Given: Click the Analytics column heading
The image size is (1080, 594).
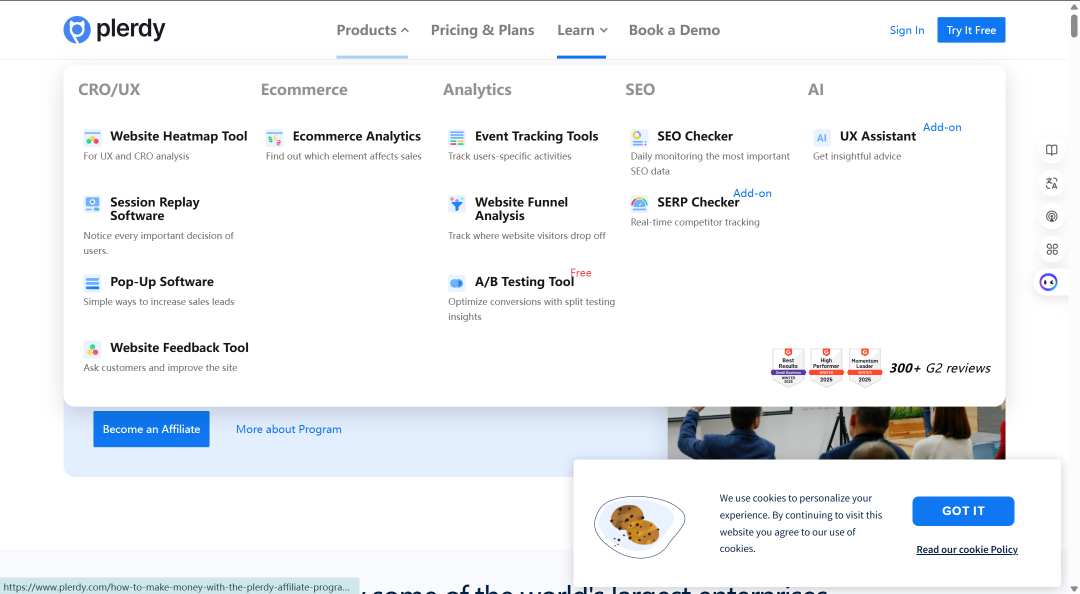Looking at the screenshot, I should coord(477,90).
